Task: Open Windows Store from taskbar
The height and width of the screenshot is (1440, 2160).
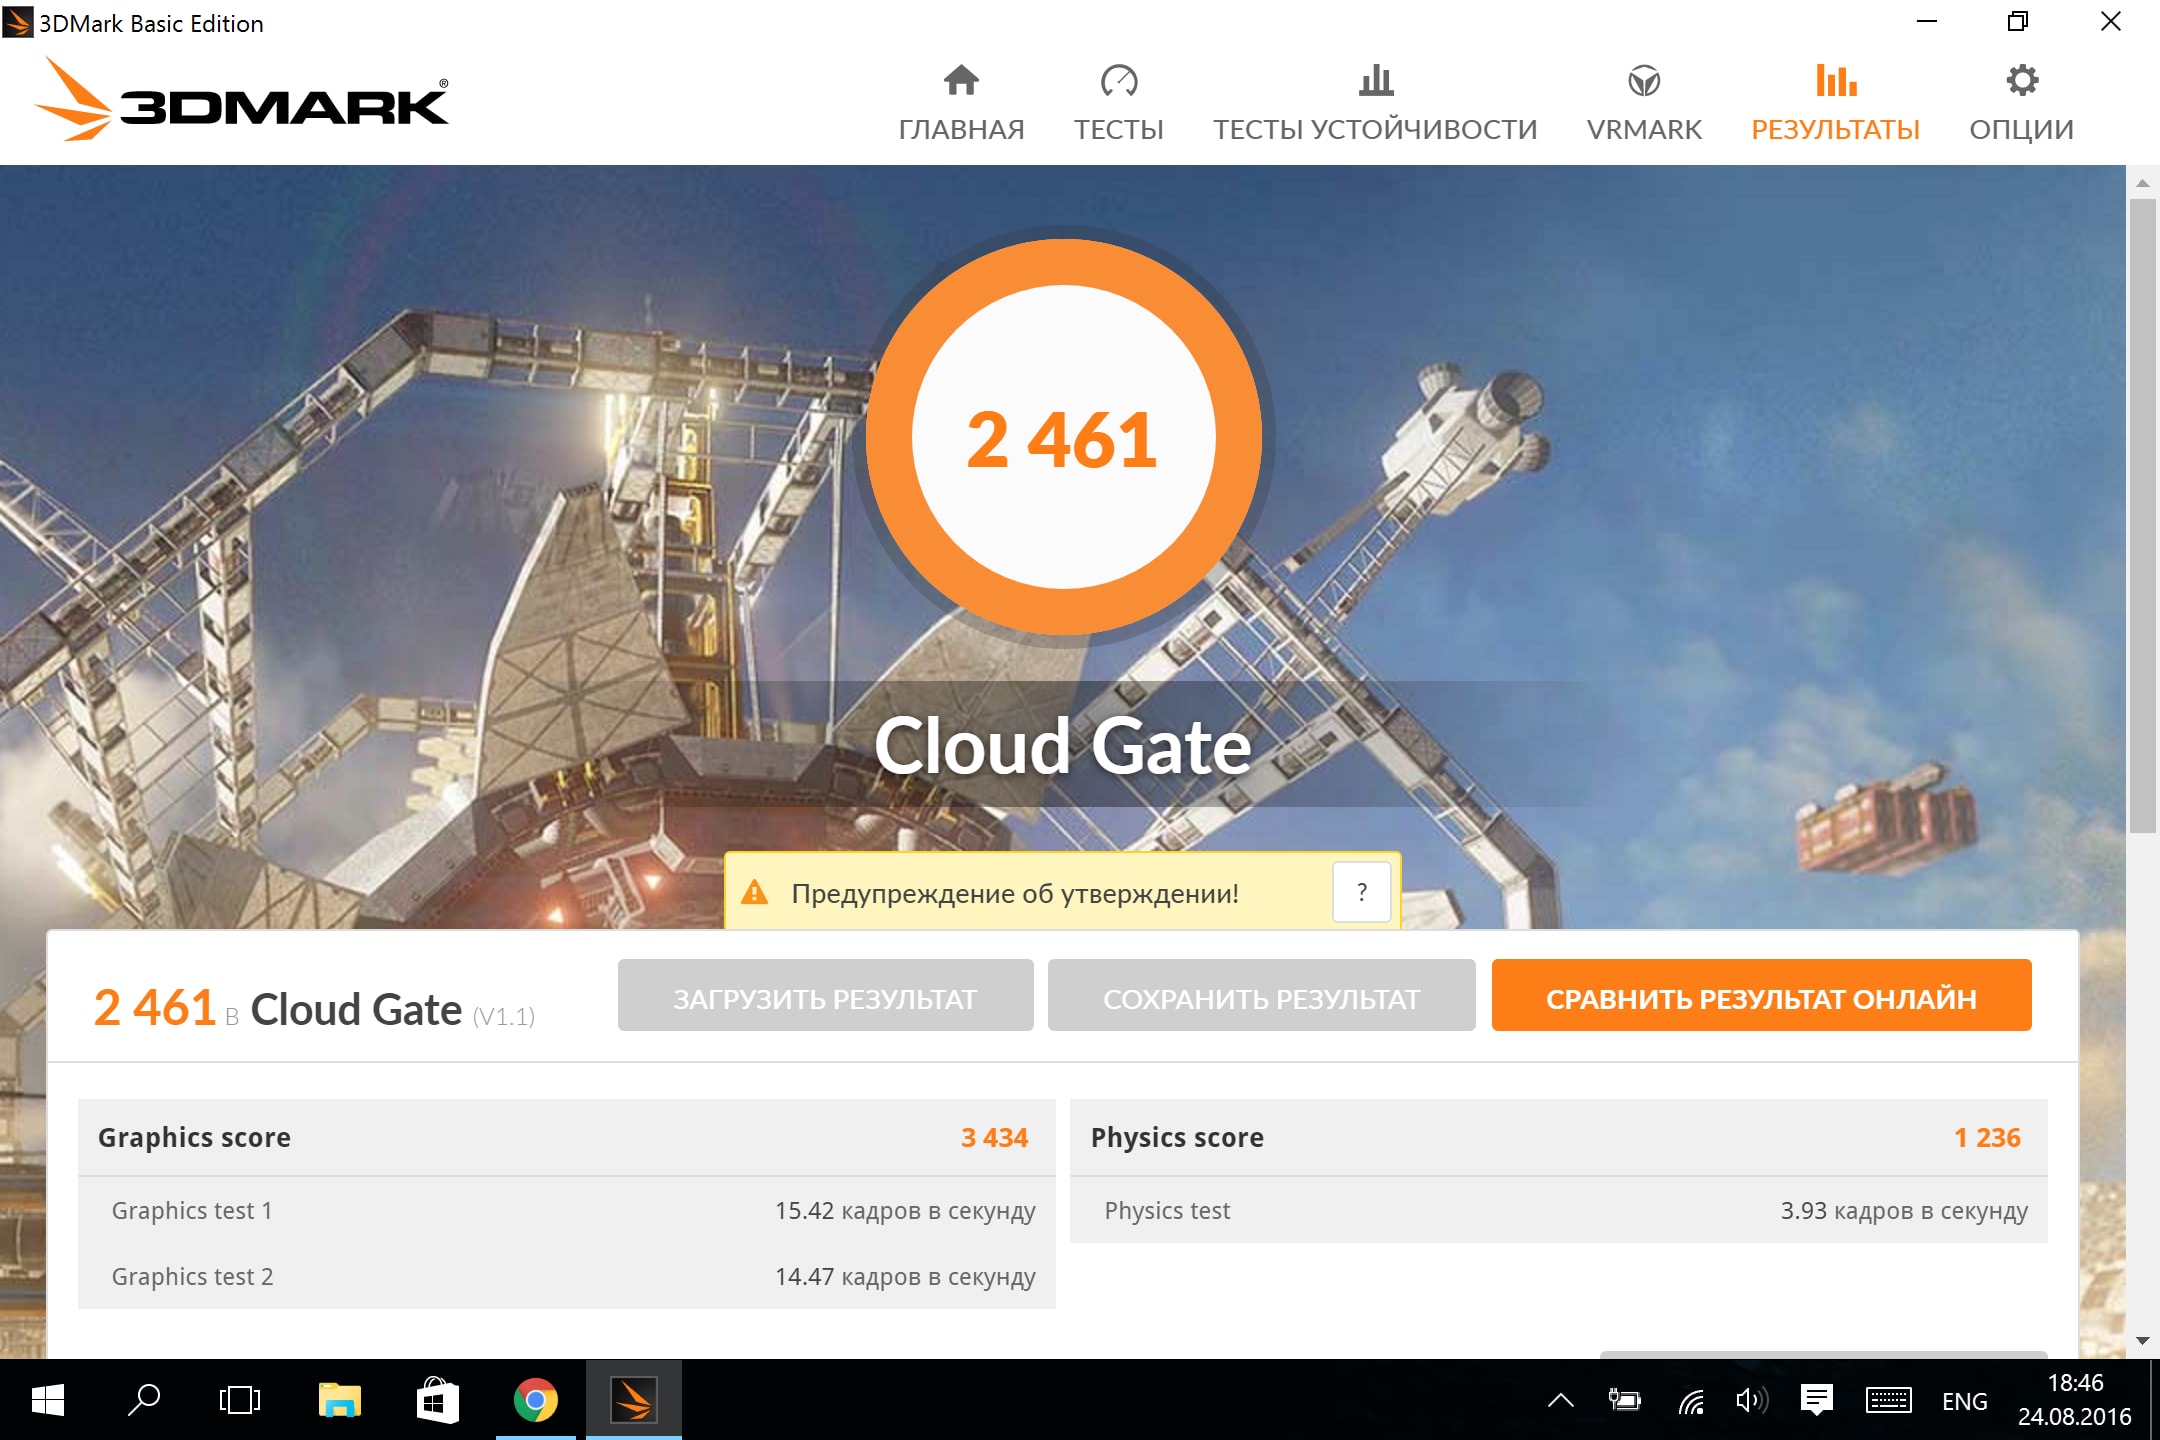Action: tap(437, 1400)
